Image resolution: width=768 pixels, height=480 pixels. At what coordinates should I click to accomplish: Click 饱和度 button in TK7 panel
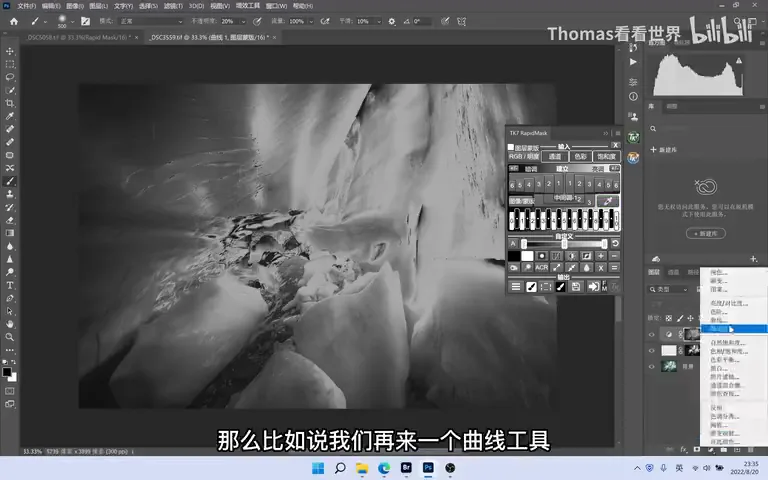[x=606, y=157]
